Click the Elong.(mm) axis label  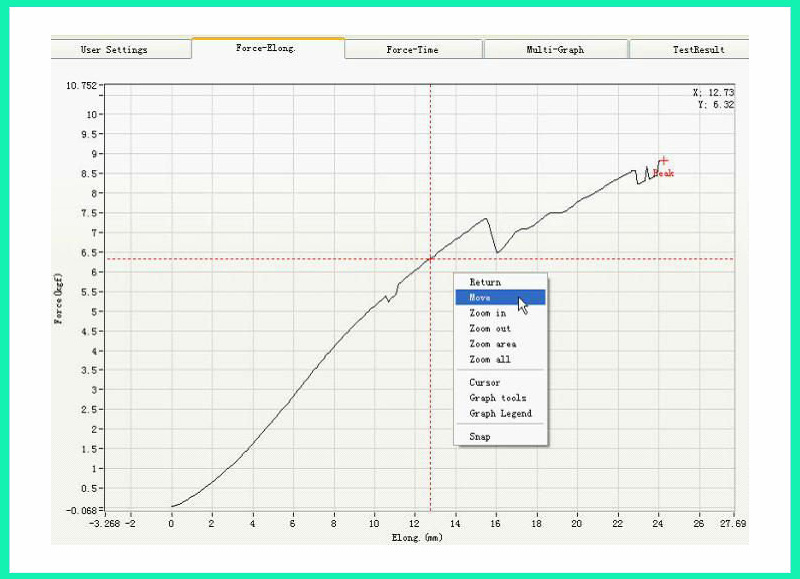416,537
